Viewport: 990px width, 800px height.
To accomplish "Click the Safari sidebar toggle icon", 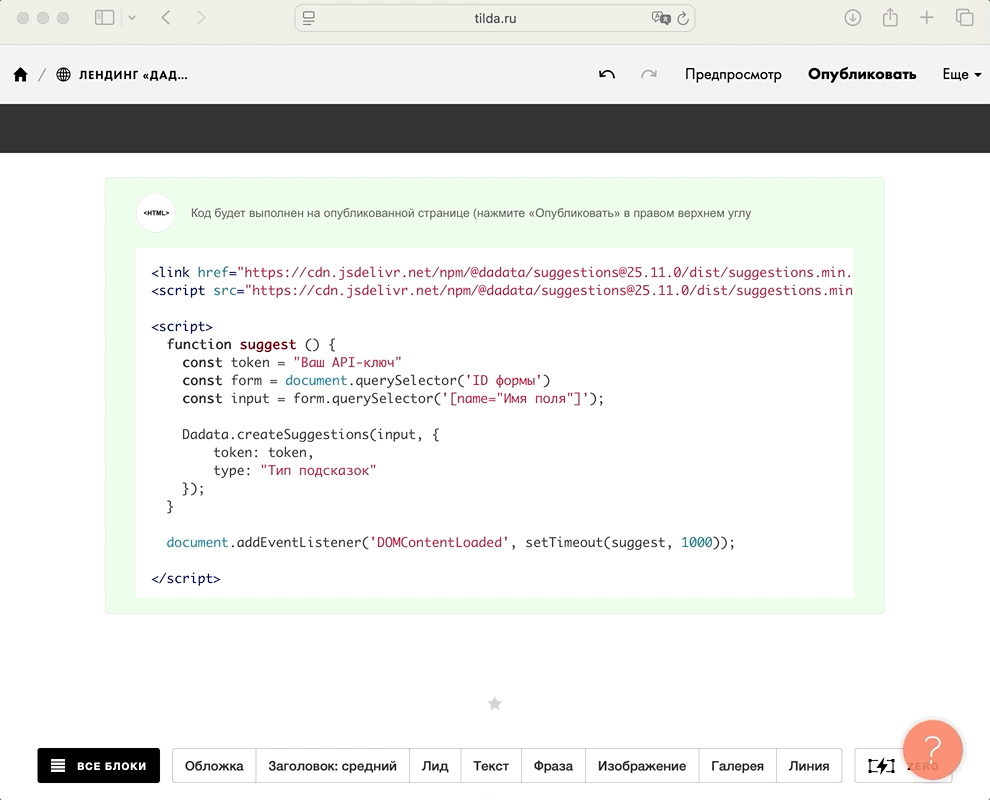I will tap(104, 18).
